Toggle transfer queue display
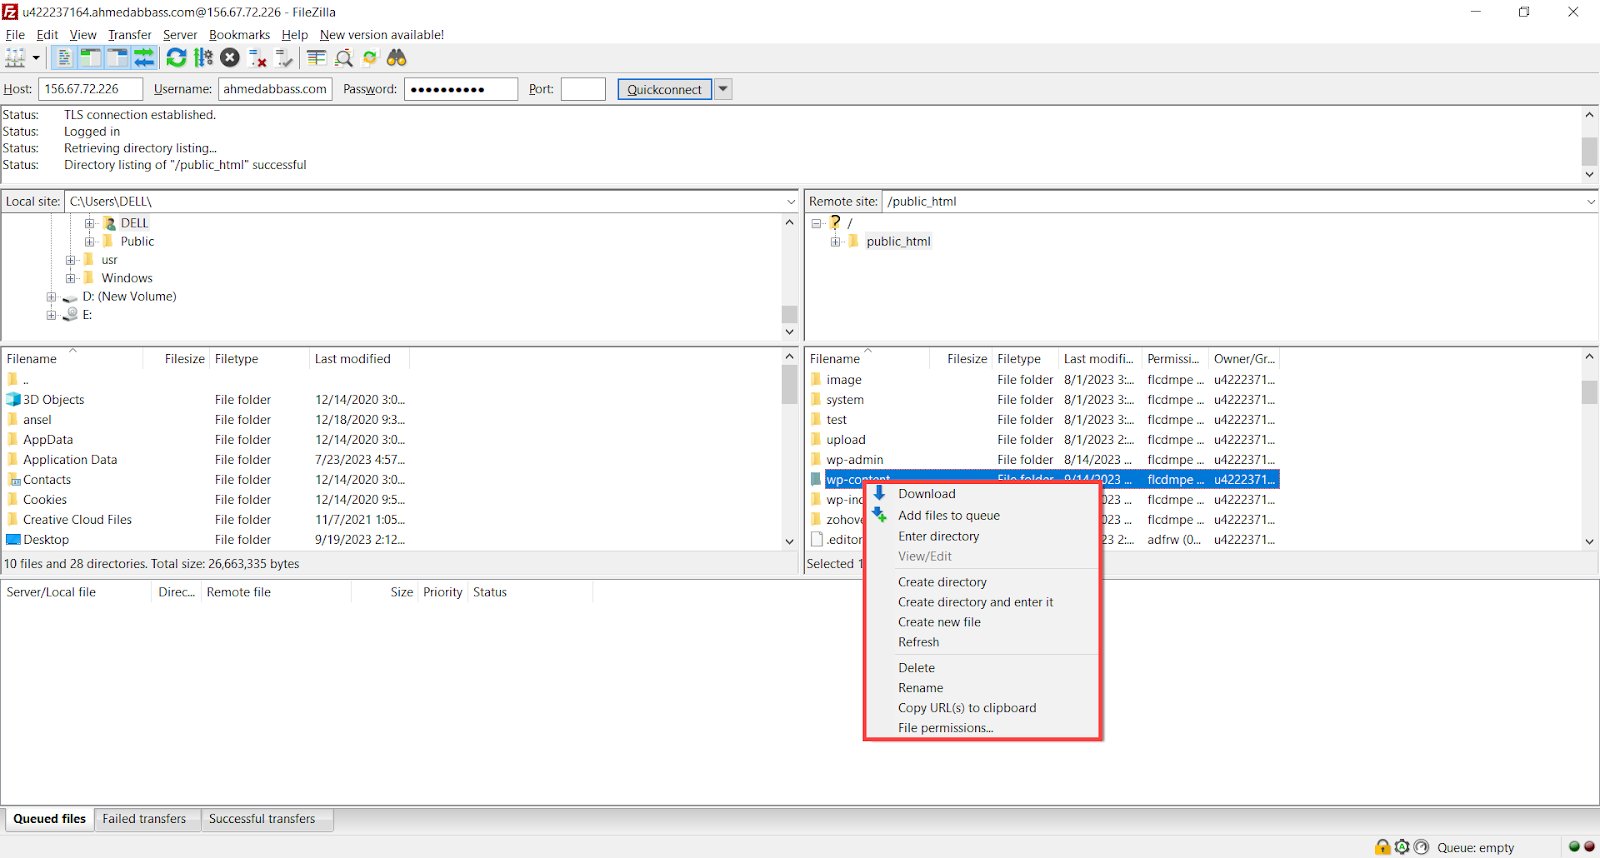The height and width of the screenshot is (858, 1600). click(144, 58)
